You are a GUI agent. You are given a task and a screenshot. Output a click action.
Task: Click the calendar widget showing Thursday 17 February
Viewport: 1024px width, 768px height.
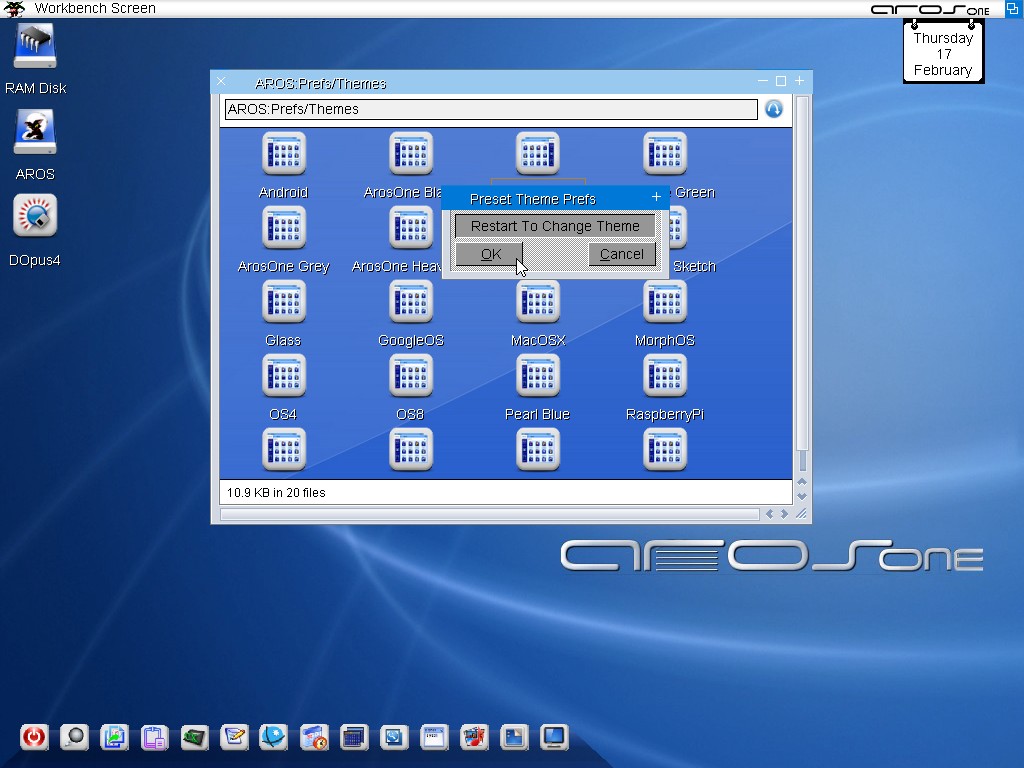pyautogui.click(x=943, y=54)
